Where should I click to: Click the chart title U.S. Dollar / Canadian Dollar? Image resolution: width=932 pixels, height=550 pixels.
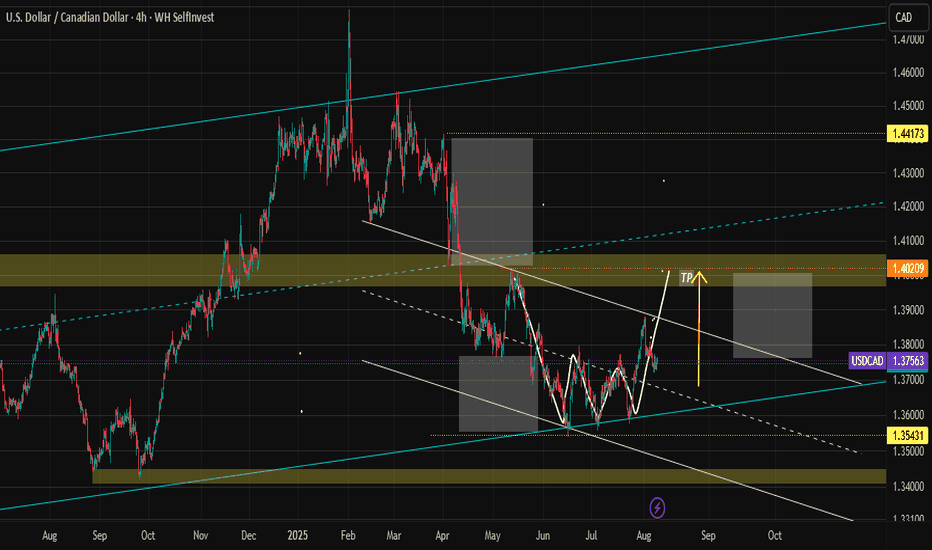click(x=68, y=17)
